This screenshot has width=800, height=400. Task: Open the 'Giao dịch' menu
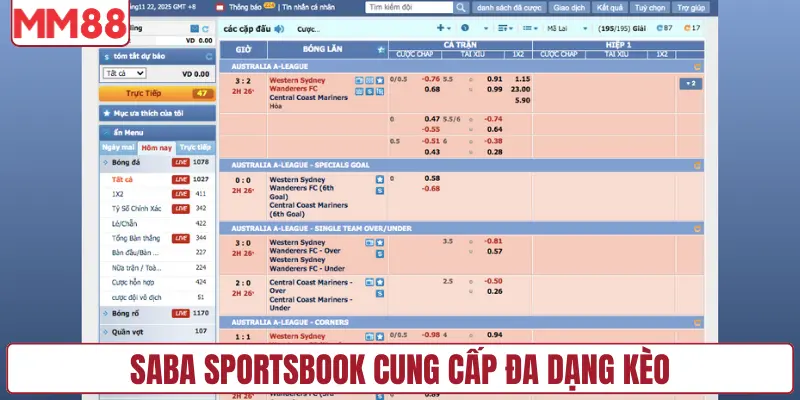click(x=569, y=8)
